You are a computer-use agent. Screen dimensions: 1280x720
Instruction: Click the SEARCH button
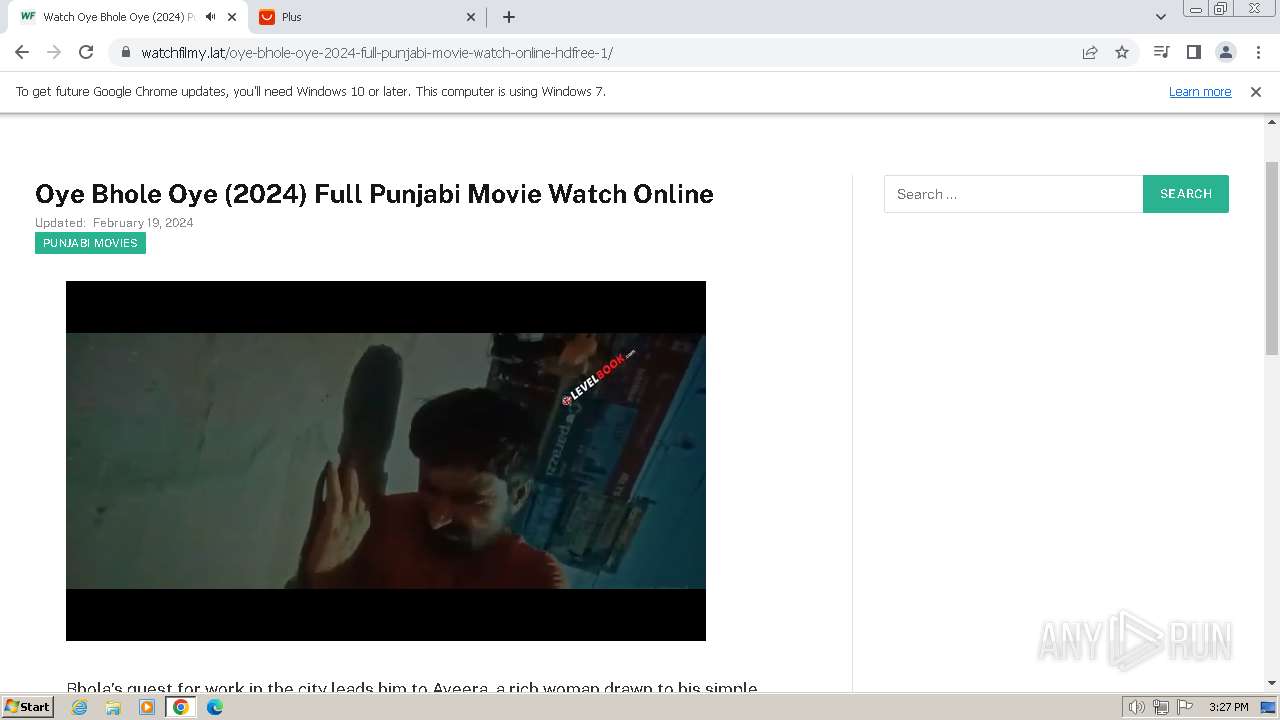(1186, 194)
